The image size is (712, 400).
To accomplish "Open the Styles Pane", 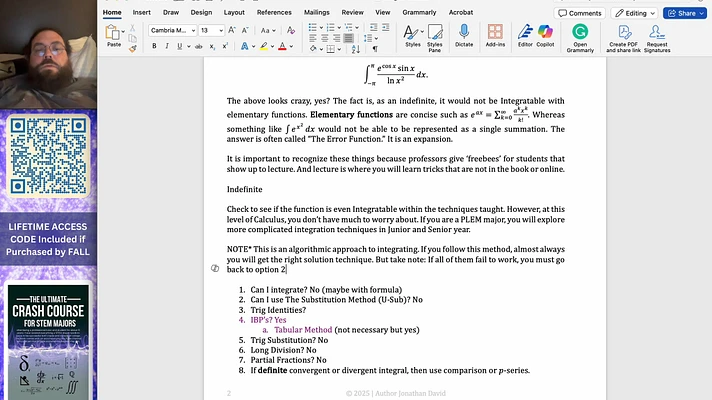I will 435,38.
